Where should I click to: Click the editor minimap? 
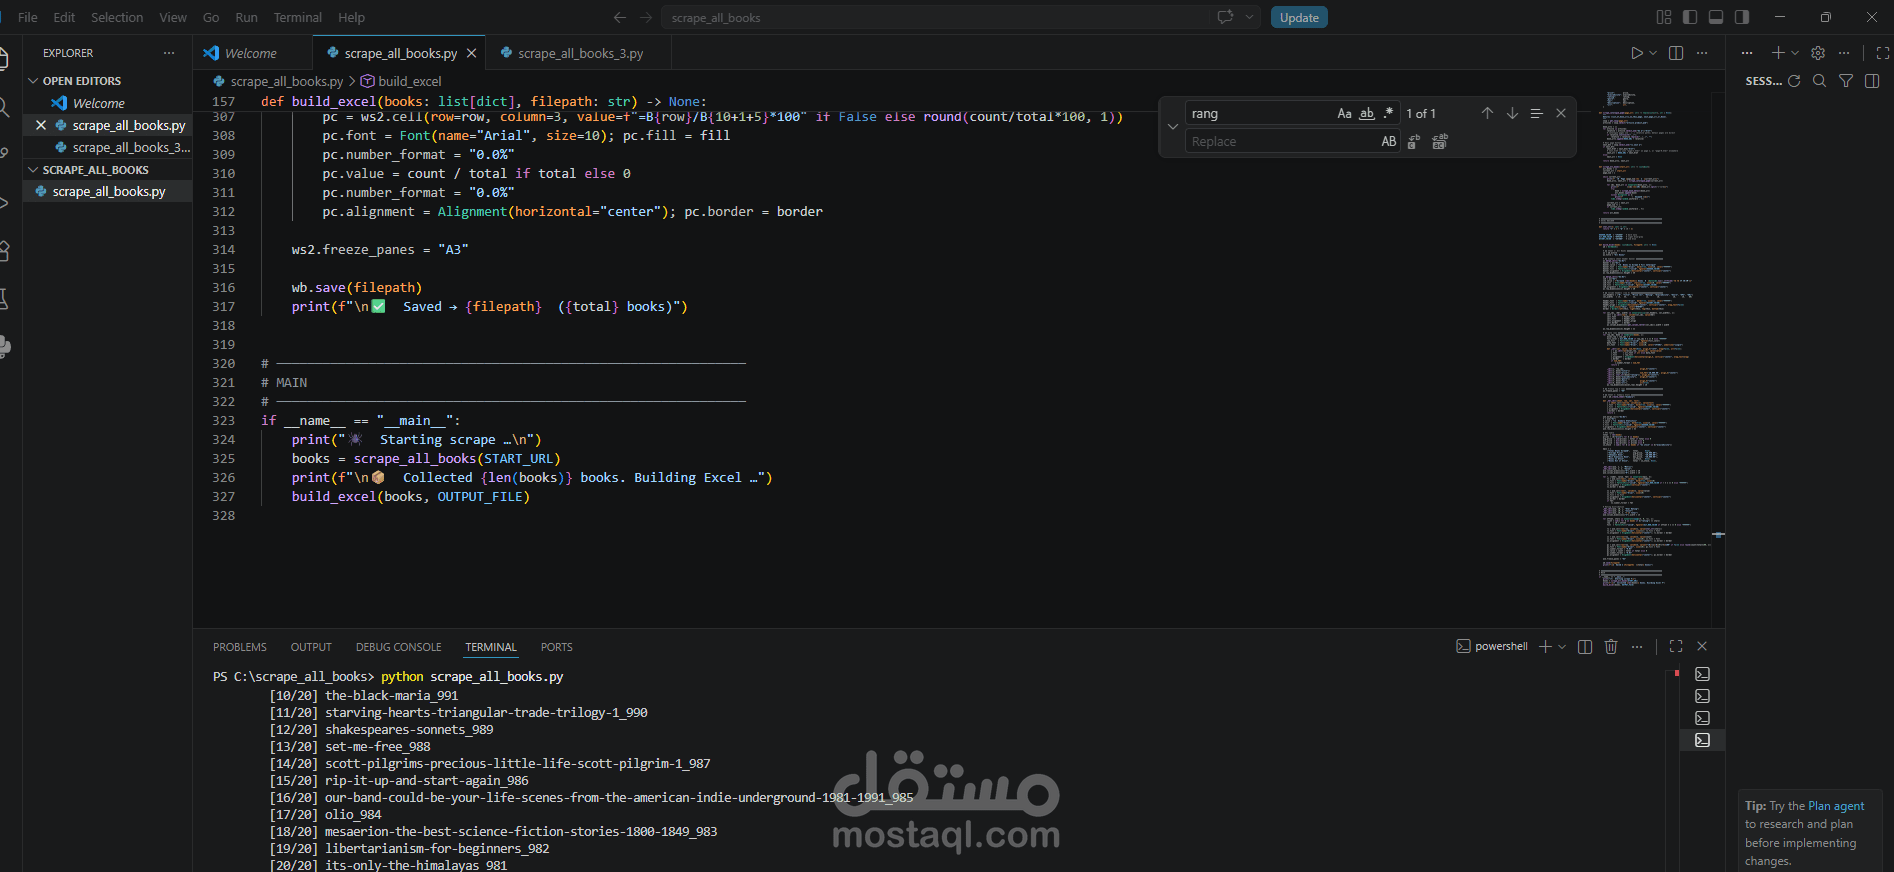pos(1654,340)
